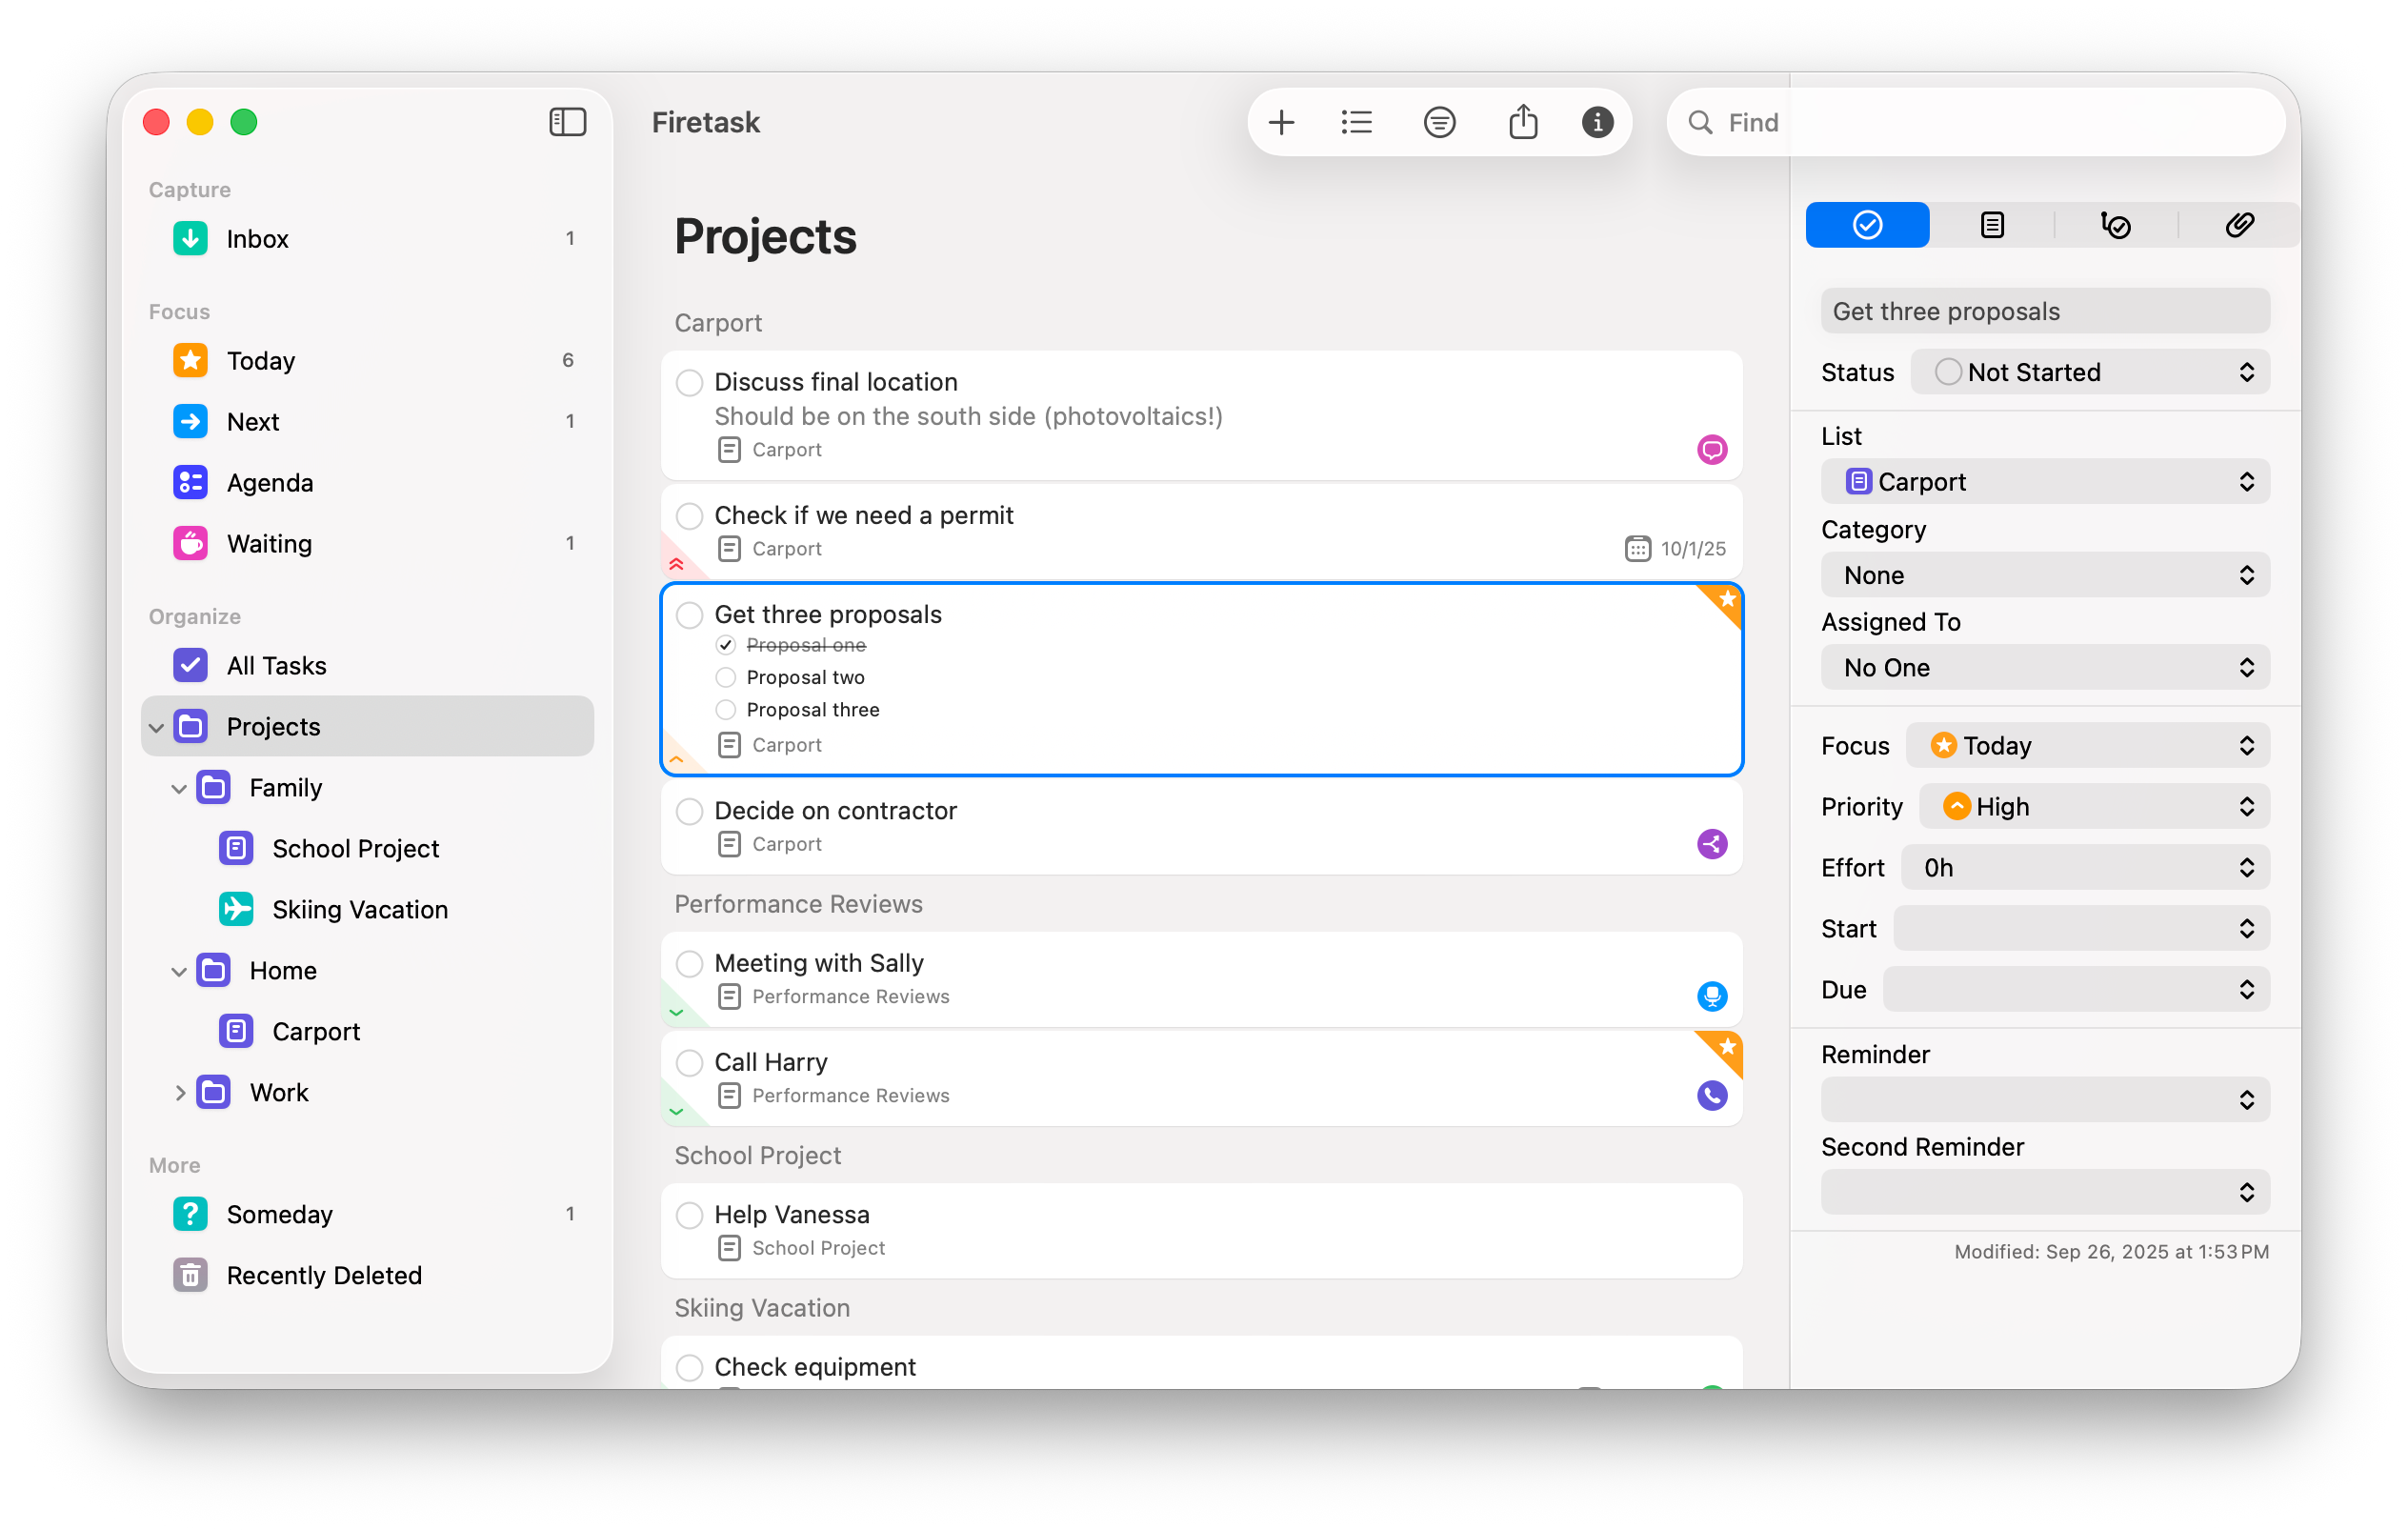Click the filter circle icon in toolbar
This screenshot has width=2408, height=1530.
click(1439, 123)
